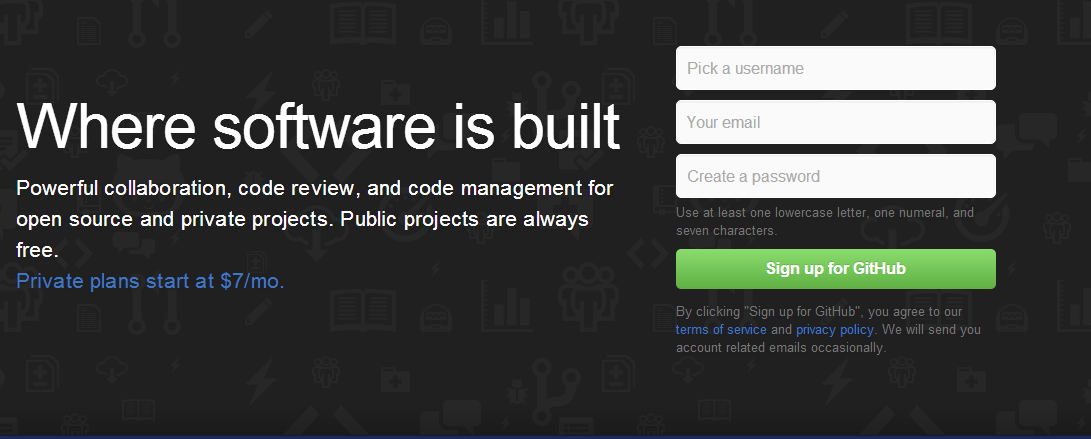
Task: Open the privacy policy link
Action: pyautogui.click(x=835, y=330)
